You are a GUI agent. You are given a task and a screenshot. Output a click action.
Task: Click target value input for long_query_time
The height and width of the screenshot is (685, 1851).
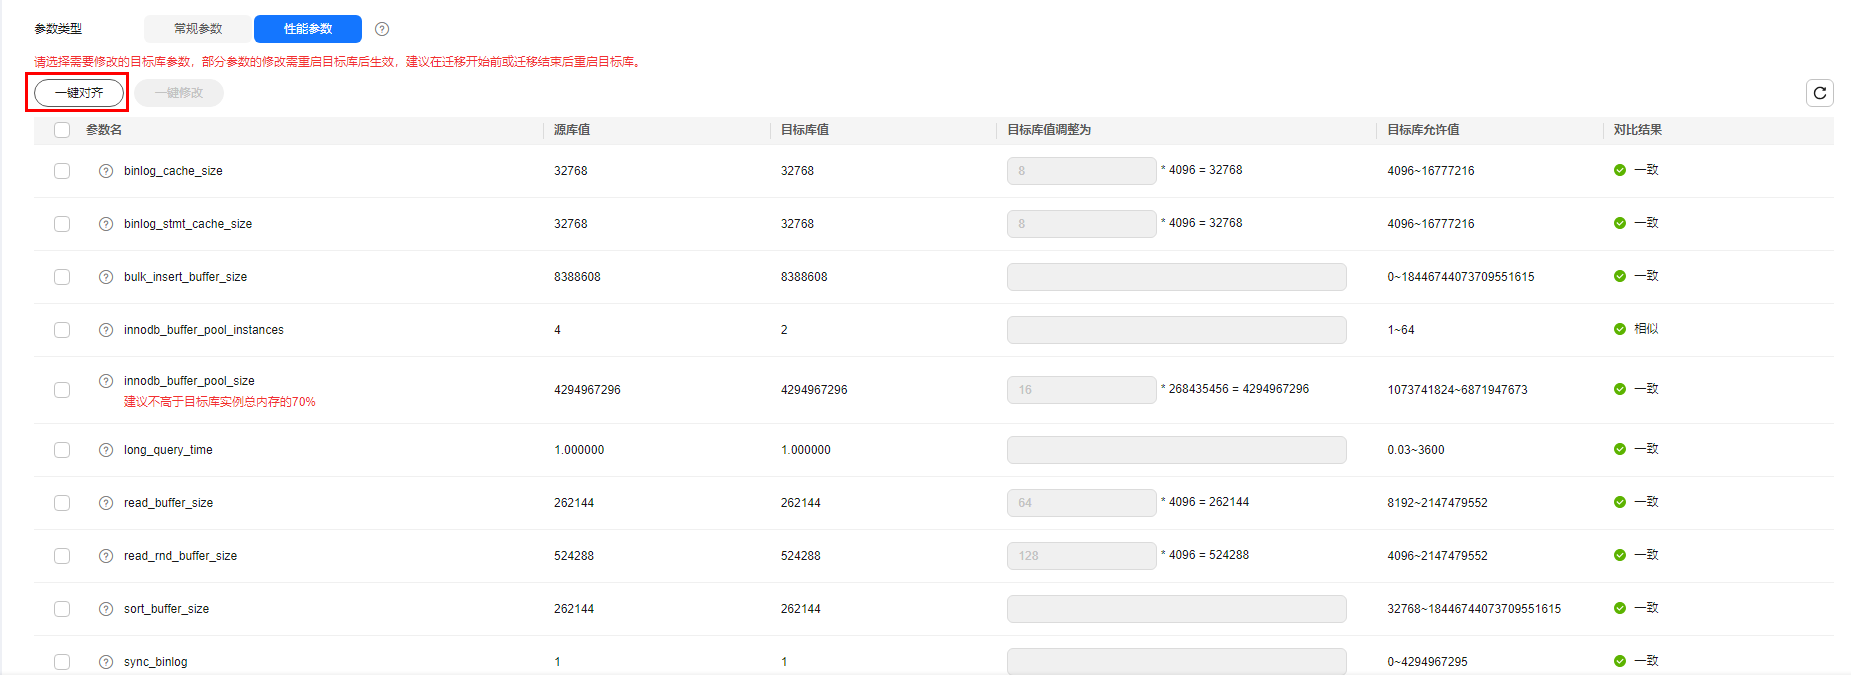coord(1176,450)
